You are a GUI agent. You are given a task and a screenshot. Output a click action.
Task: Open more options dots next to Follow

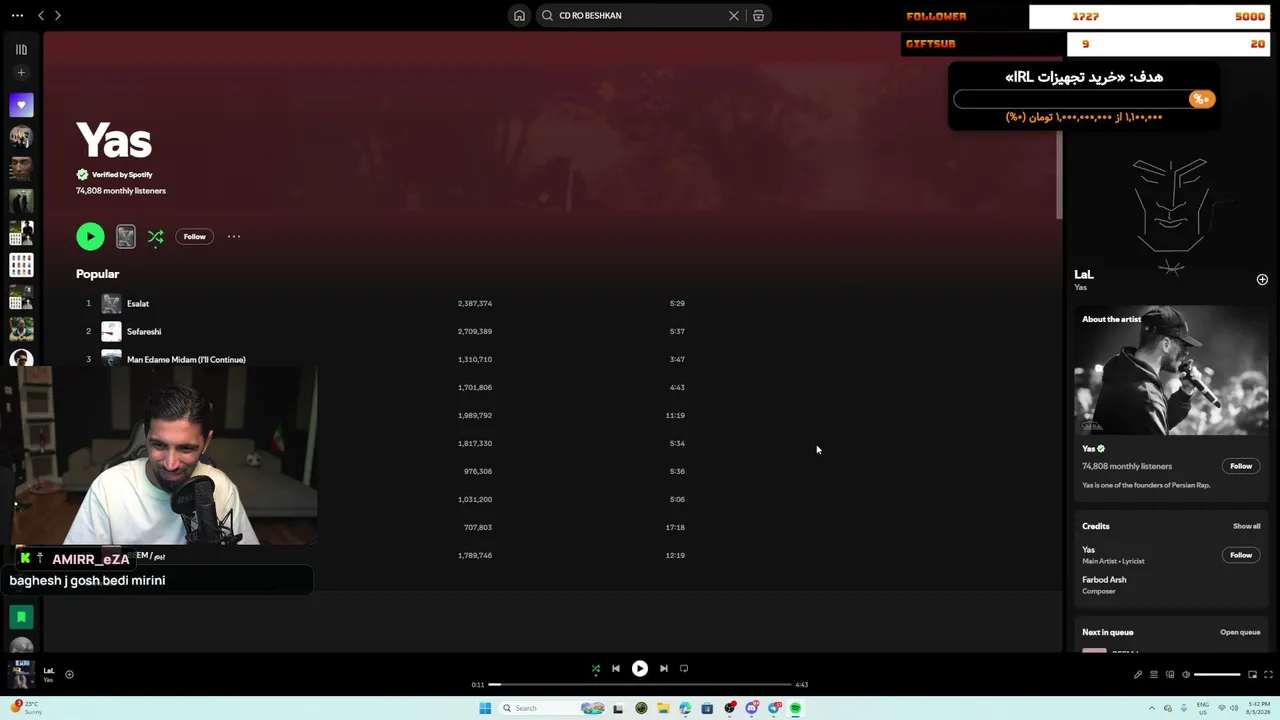pyautogui.click(x=234, y=237)
